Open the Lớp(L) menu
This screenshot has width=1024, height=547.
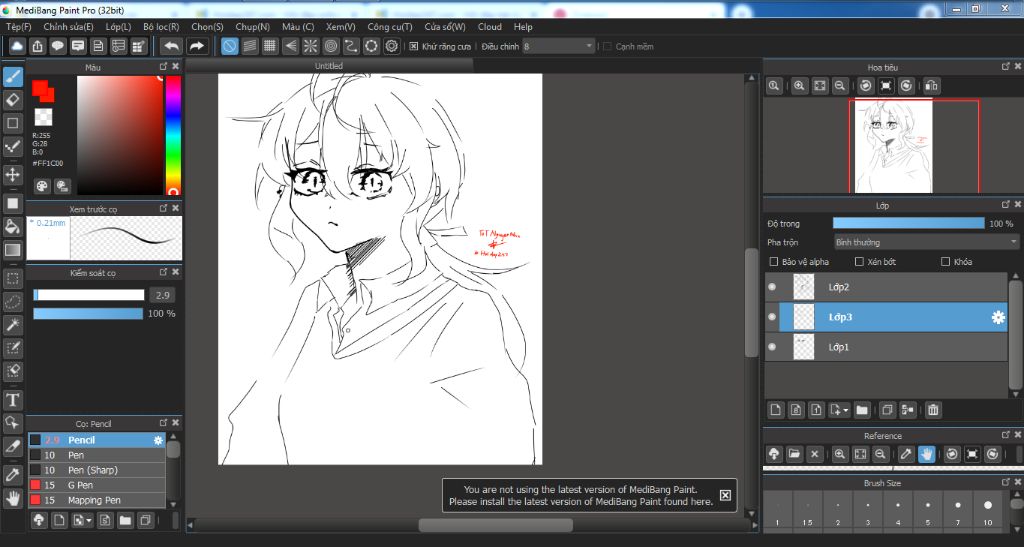[x=118, y=27]
